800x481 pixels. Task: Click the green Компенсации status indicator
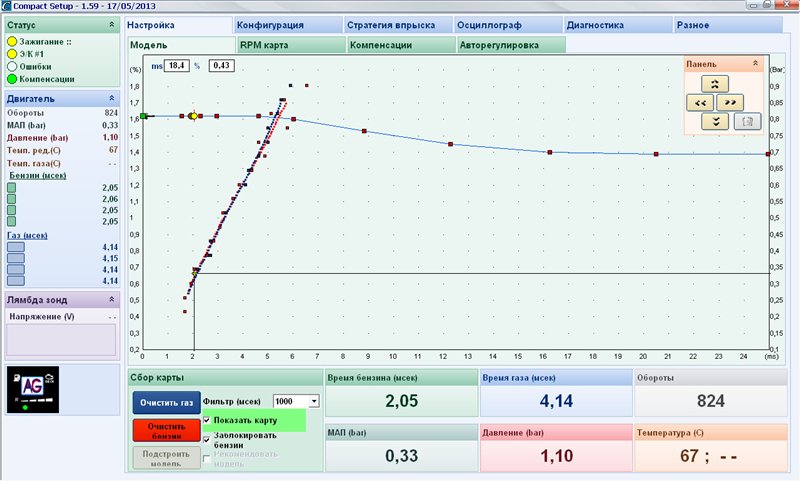12,78
